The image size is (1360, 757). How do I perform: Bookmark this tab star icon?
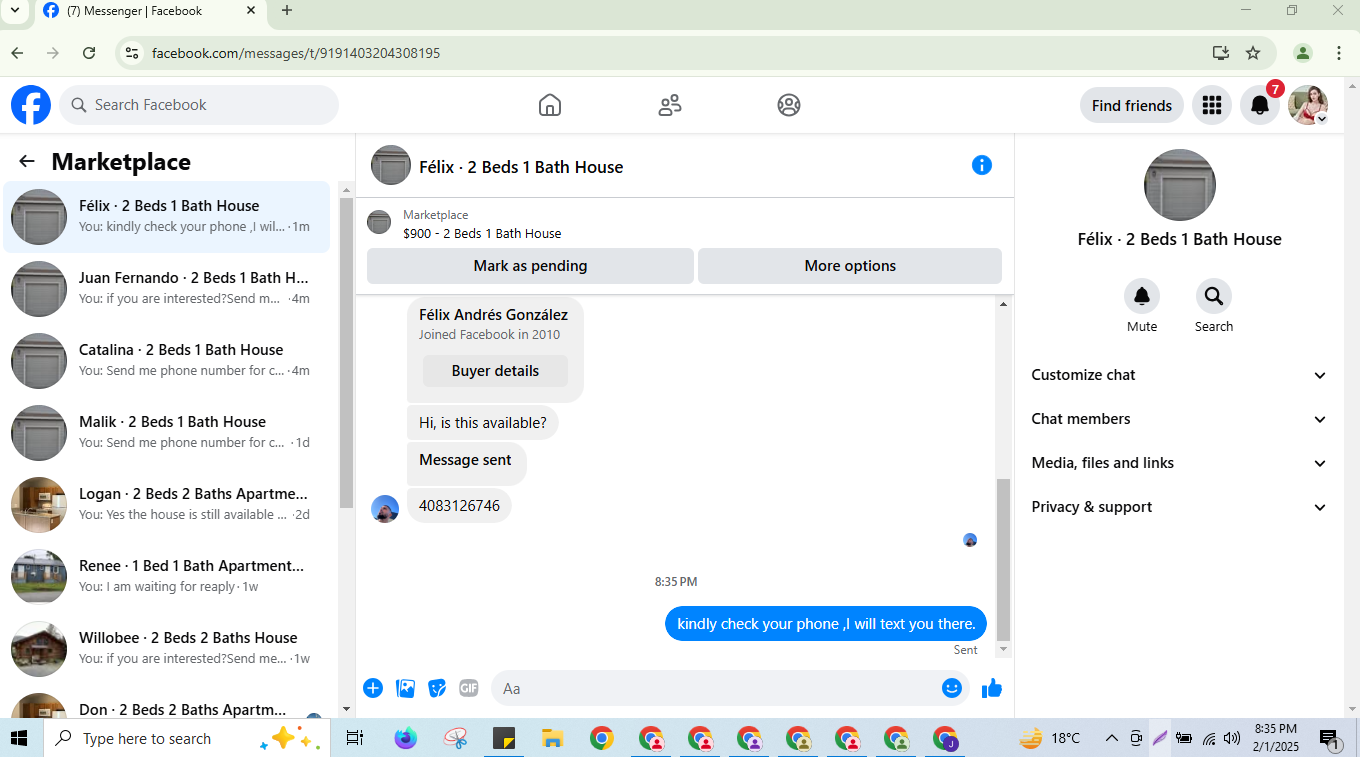(1253, 53)
